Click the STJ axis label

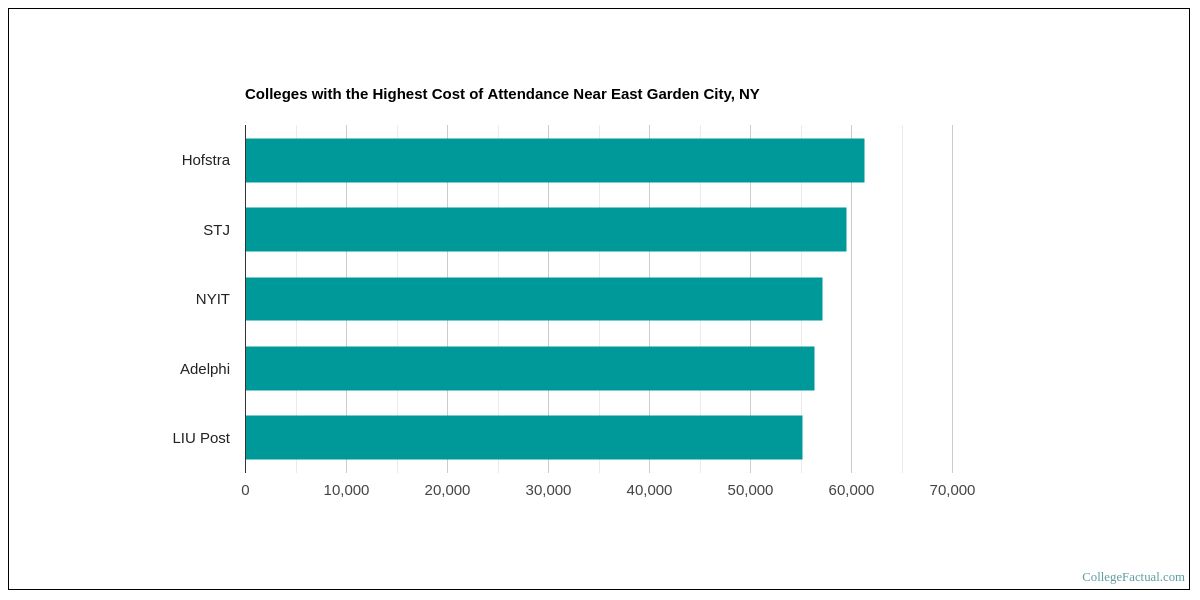[x=216, y=229]
